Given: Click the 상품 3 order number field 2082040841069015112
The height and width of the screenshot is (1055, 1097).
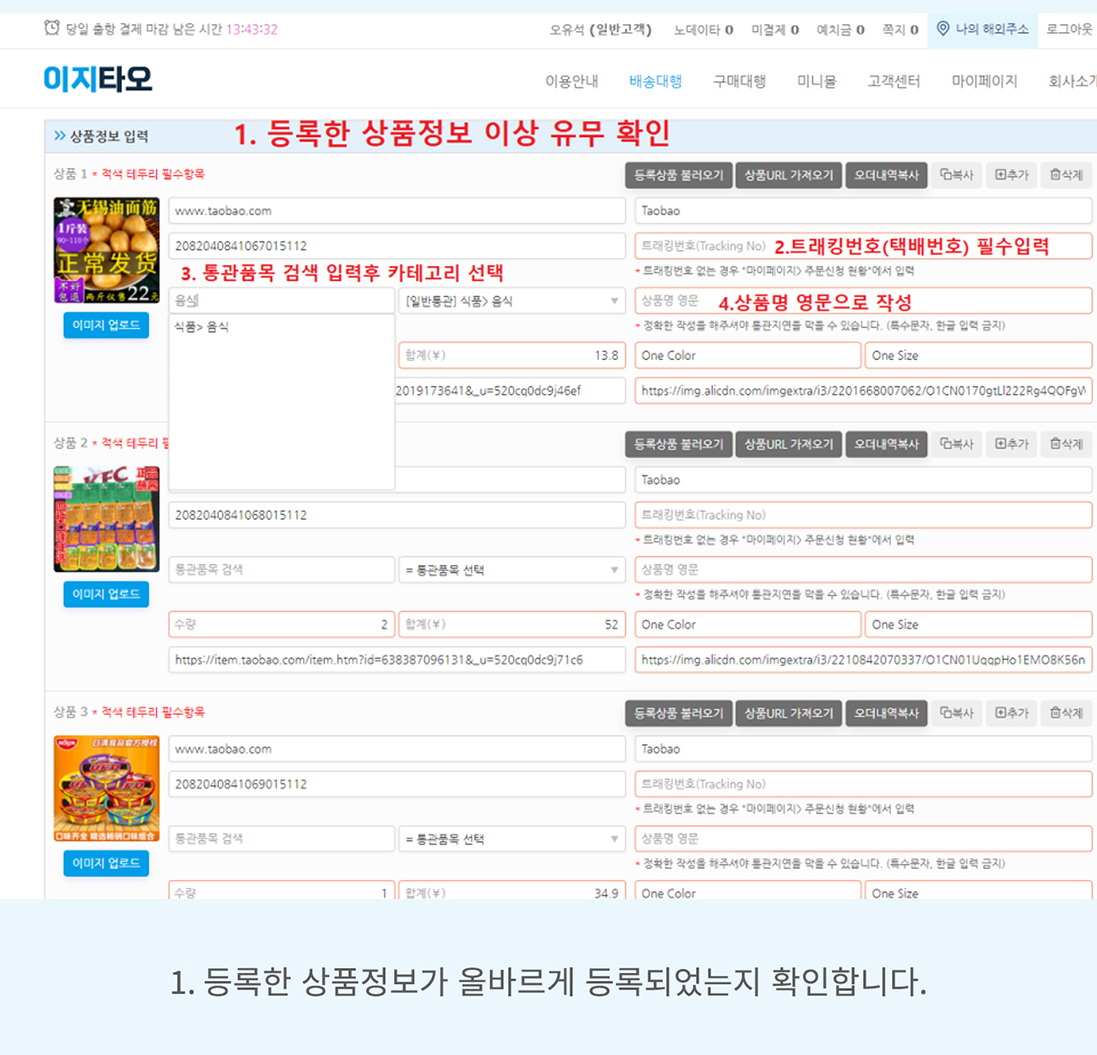Looking at the screenshot, I should (397, 784).
